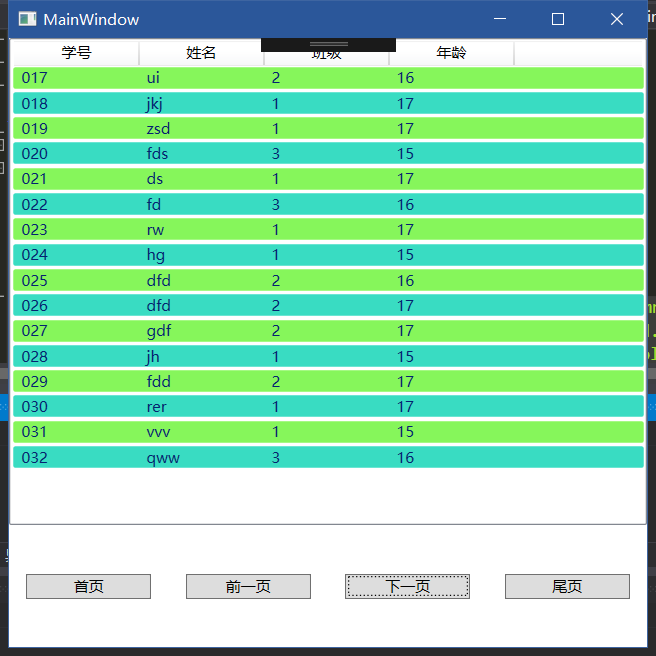656x656 pixels.
Task: Select the row with 学号 019
Action: (328, 128)
